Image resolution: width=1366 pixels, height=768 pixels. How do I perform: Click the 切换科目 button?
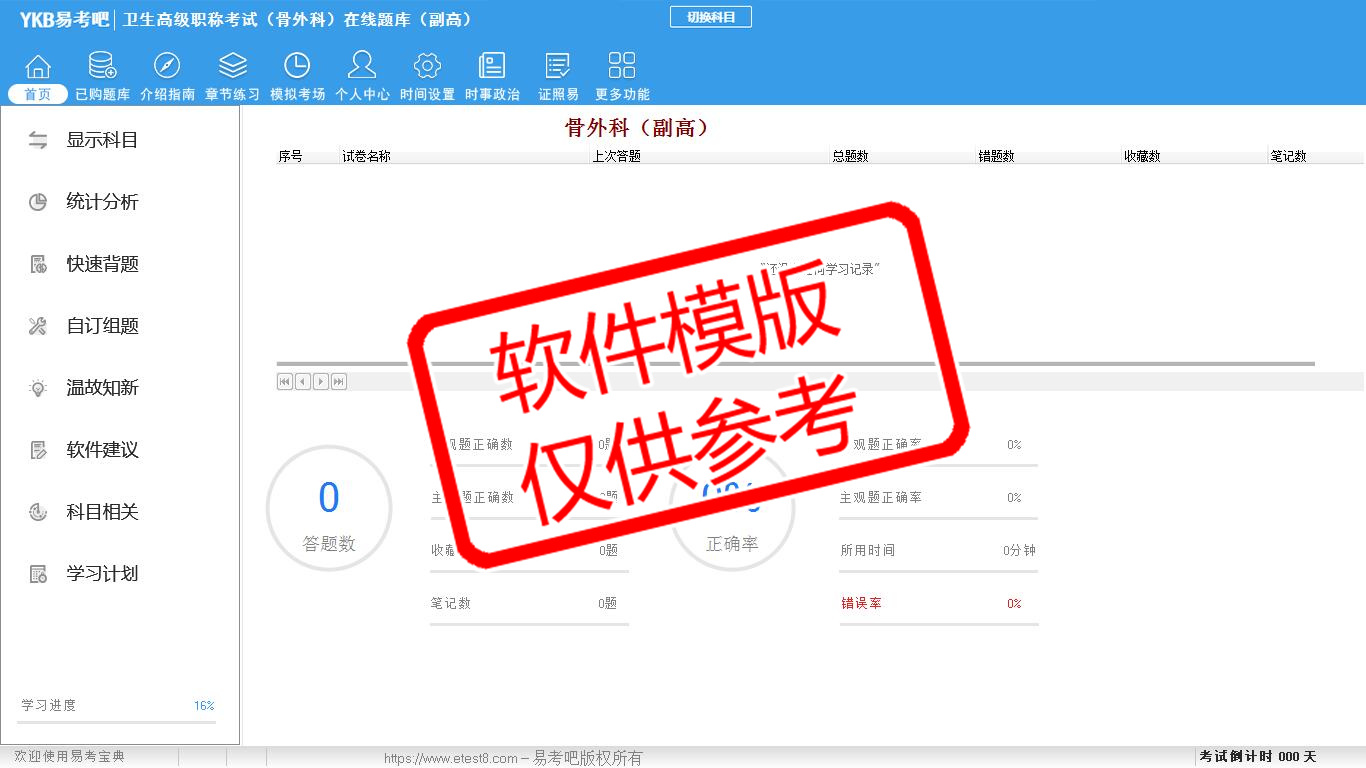point(710,17)
